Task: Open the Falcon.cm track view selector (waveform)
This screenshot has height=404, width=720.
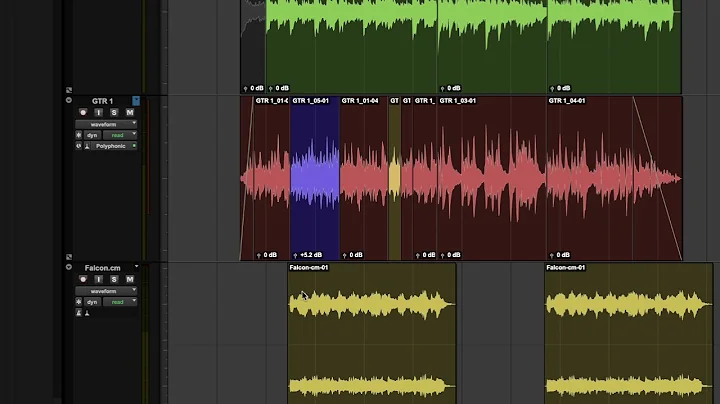Action: click(106, 291)
